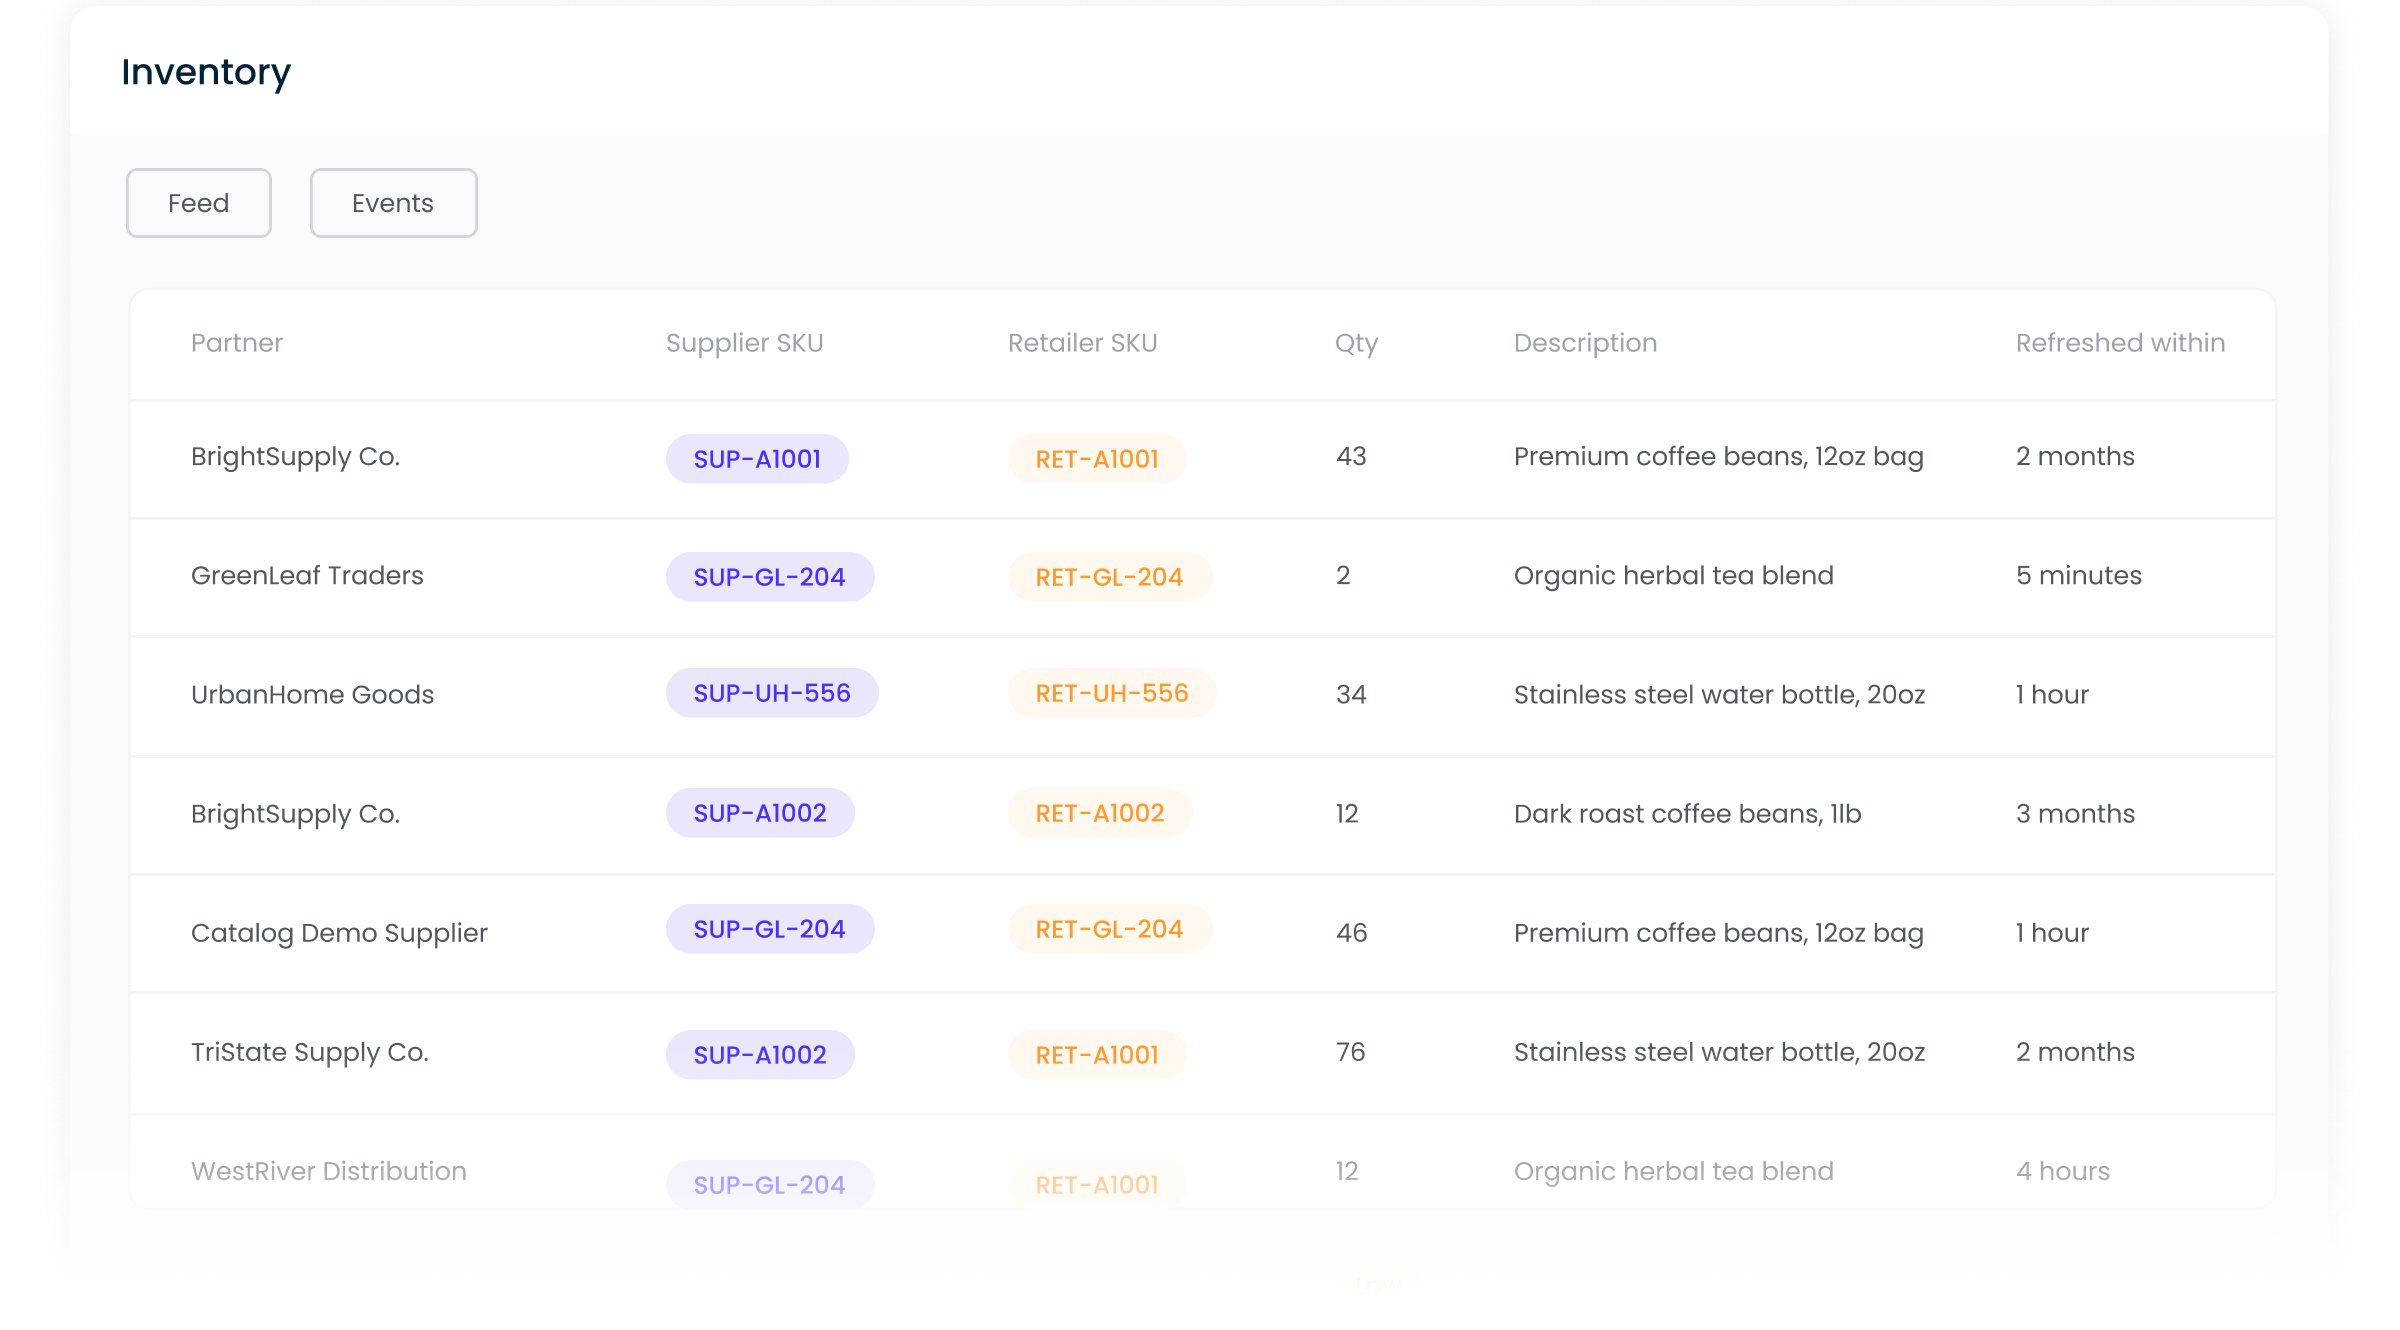Image resolution: width=2400 pixels, height=1330 pixels.
Task: Click the SUP-A1002 badge in the TriState row
Action: 760,1055
